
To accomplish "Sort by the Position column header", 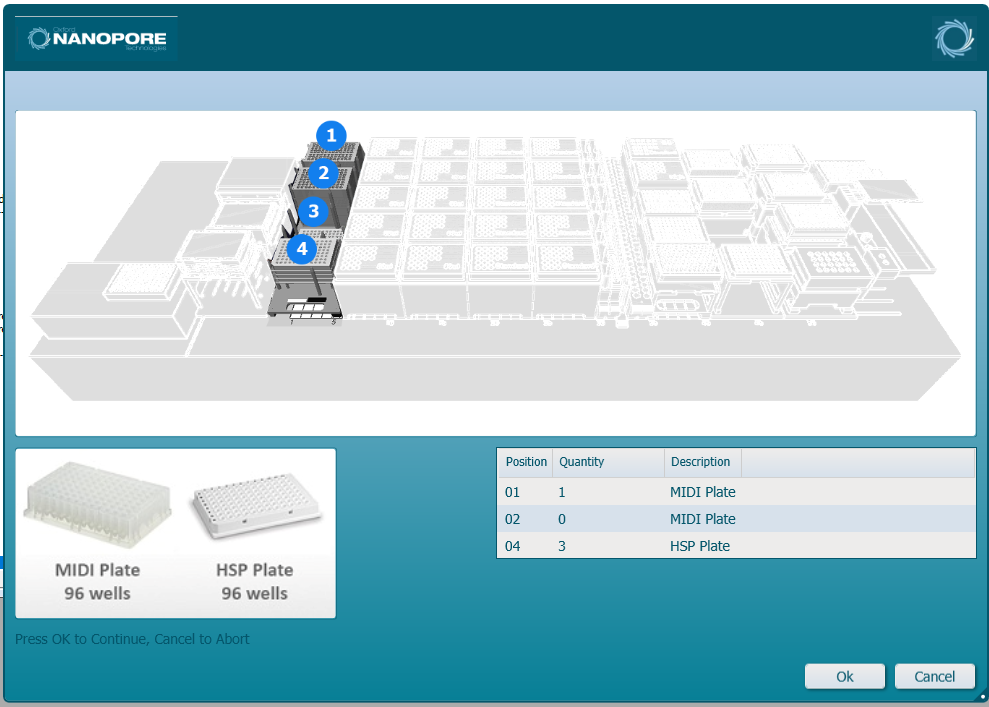I will [x=526, y=462].
